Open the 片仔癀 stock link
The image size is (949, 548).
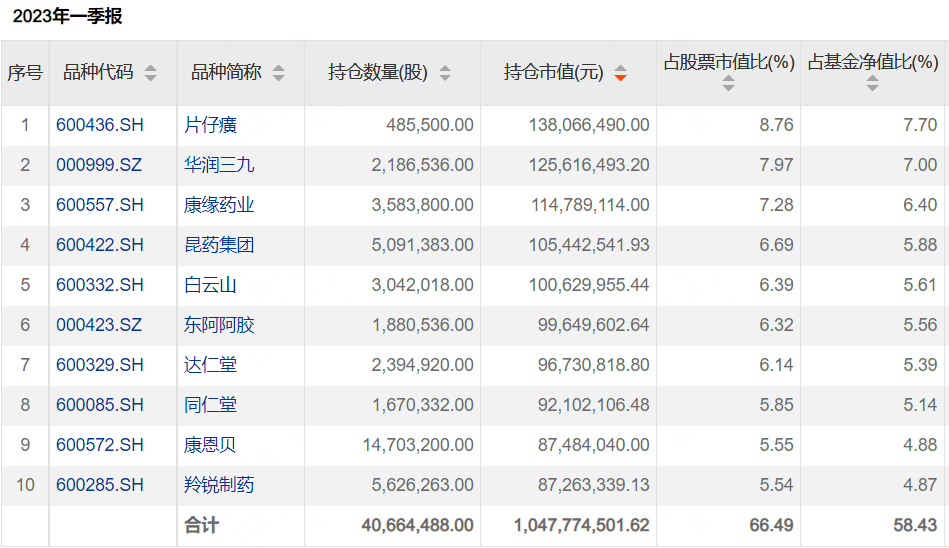[210, 125]
